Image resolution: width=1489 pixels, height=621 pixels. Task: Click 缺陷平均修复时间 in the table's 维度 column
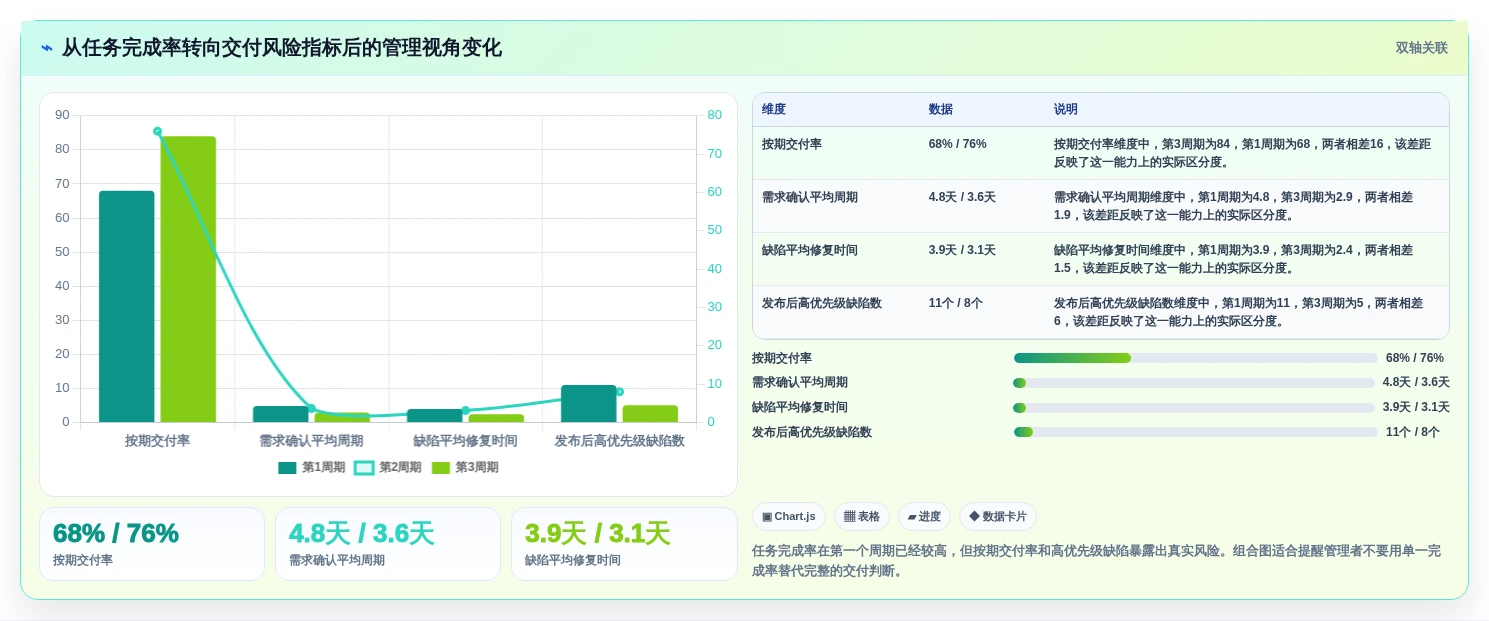click(810, 250)
